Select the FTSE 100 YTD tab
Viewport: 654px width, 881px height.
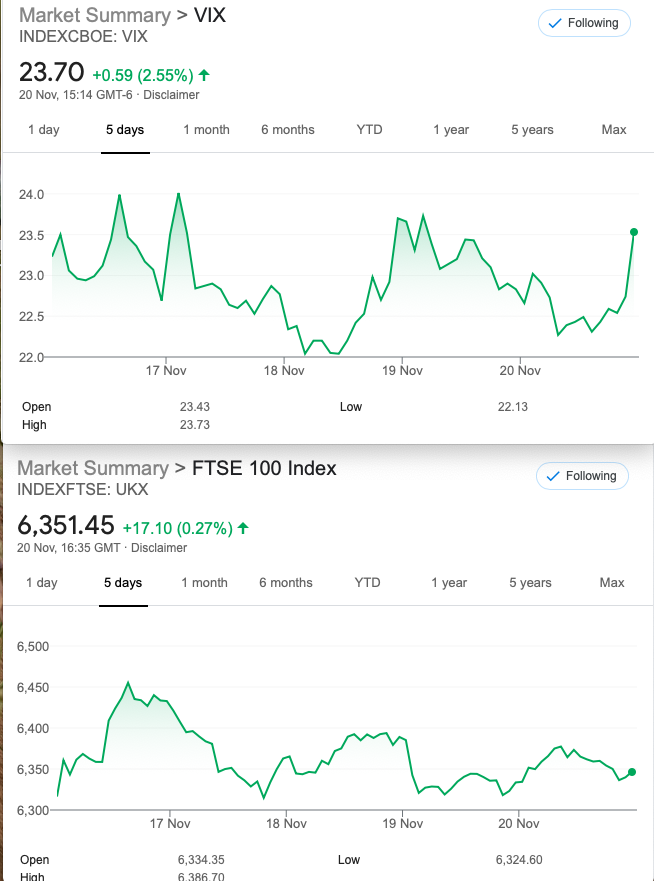click(367, 583)
